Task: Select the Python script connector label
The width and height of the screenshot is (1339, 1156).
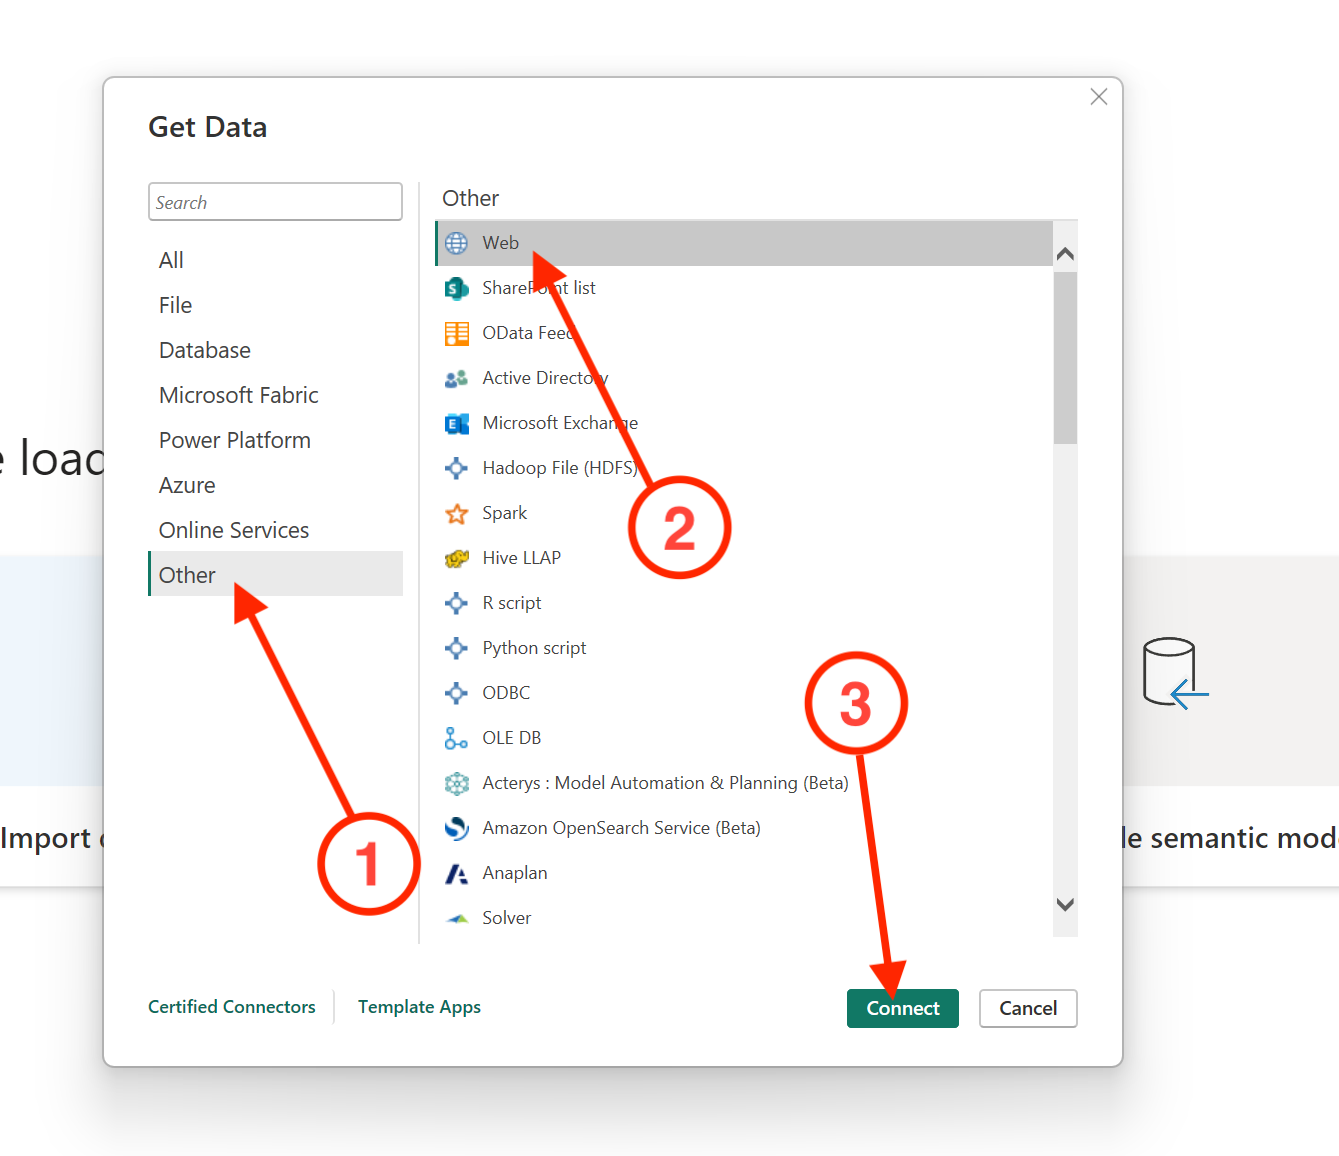Action: 534,648
